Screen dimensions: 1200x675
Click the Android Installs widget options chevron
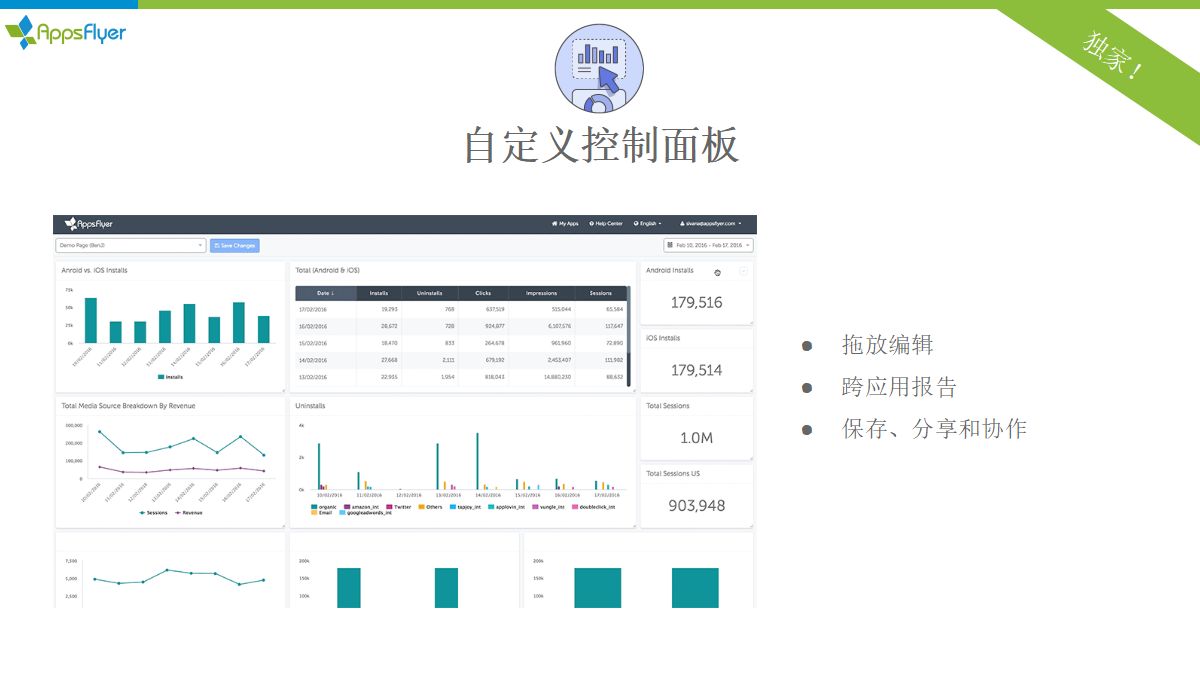point(743,271)
